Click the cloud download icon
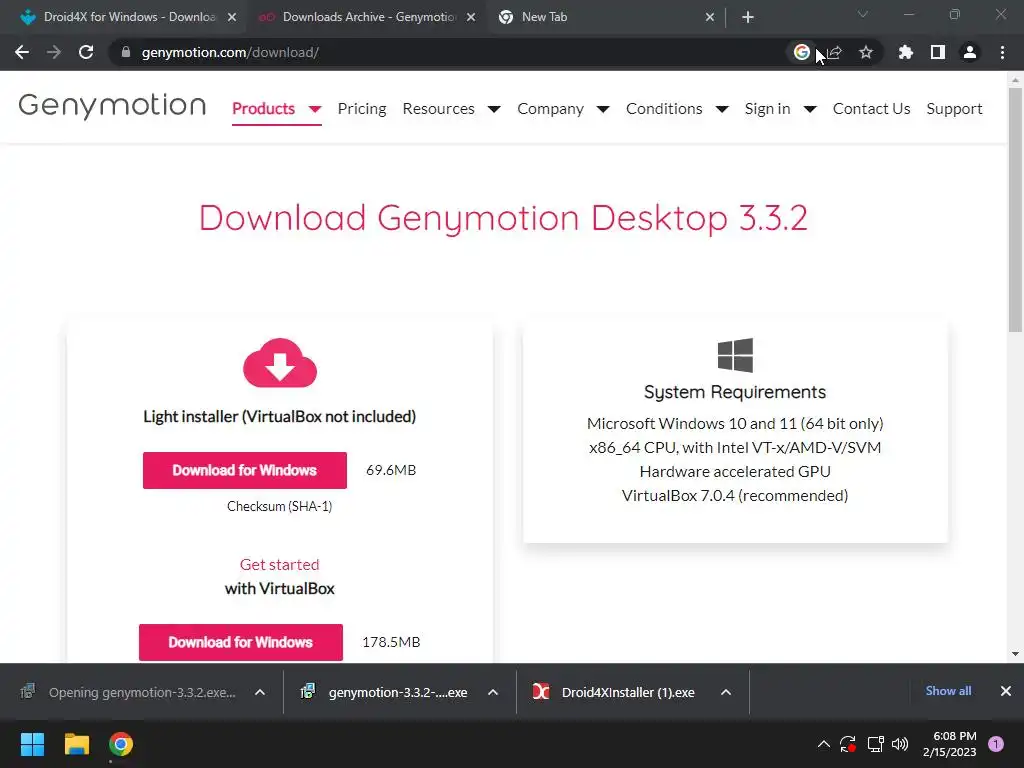The height and width of the screenshot is (768, 1024). (x=280, y=363)
